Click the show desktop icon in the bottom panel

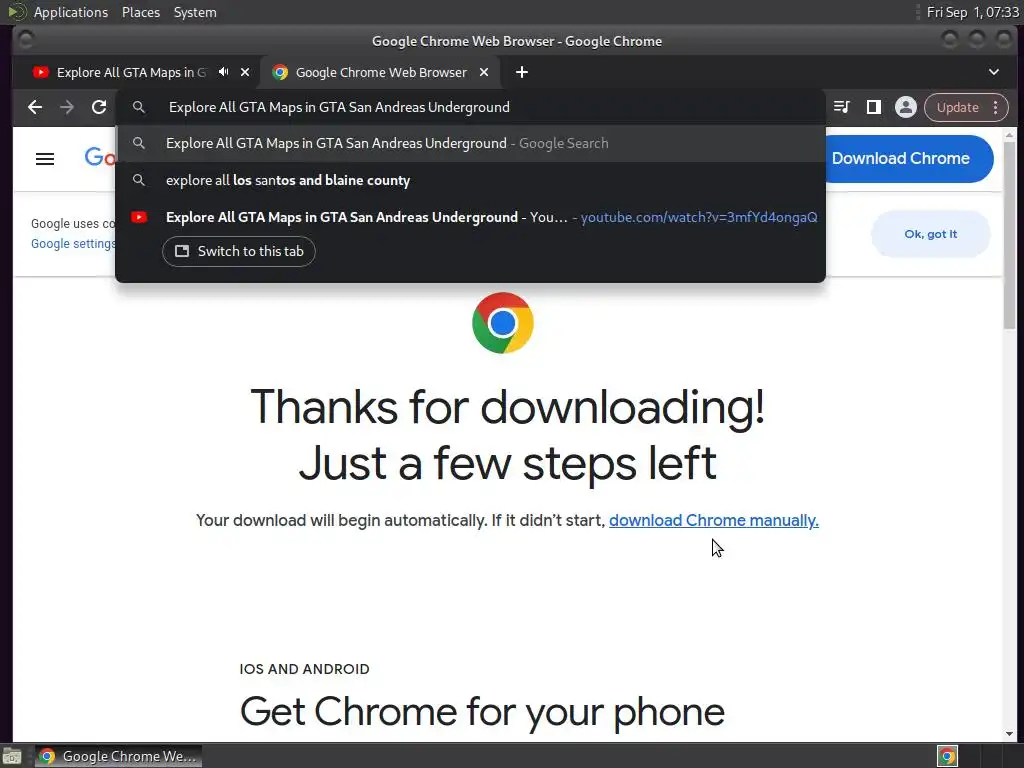12,756
